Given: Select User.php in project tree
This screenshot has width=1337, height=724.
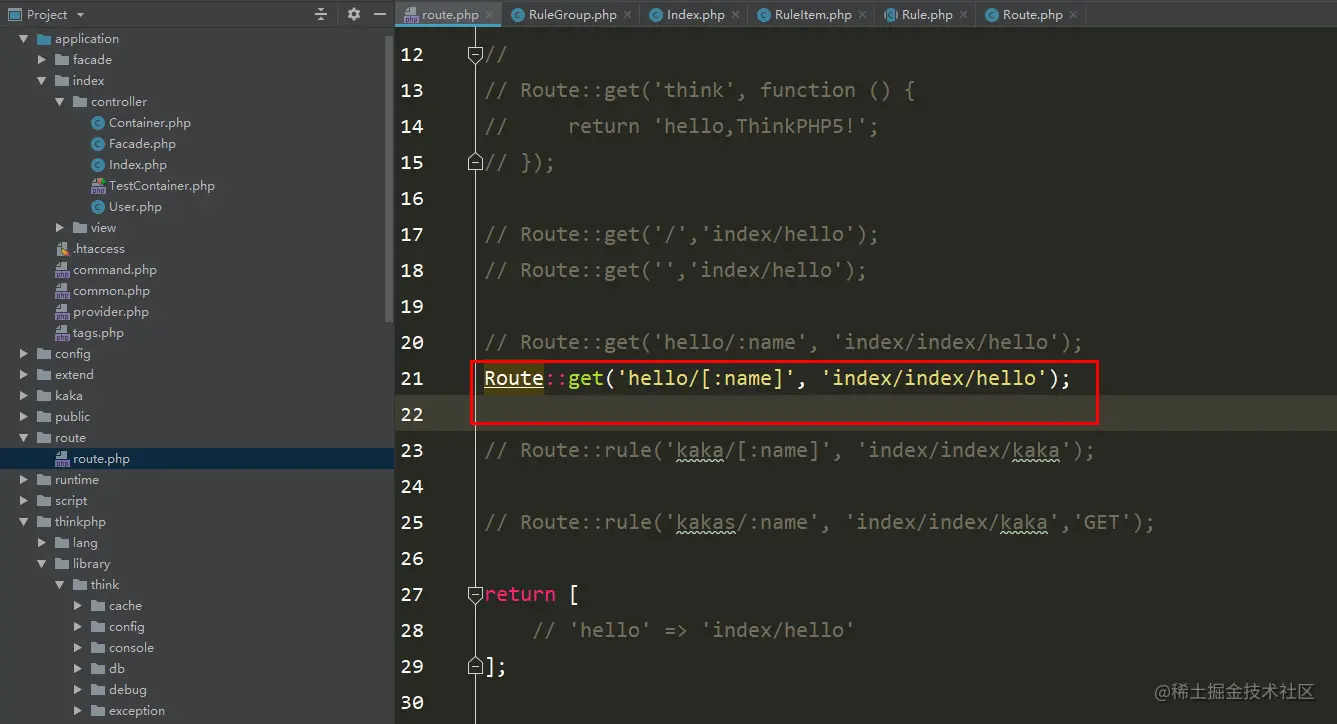Looking at the screenshot, I should click(x=135, y=207).
